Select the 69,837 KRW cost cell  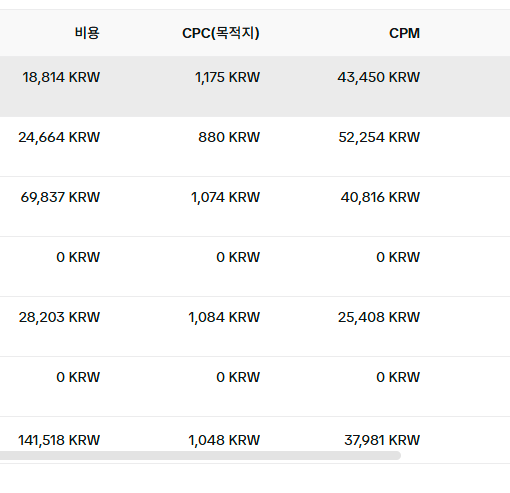(60, 197)
